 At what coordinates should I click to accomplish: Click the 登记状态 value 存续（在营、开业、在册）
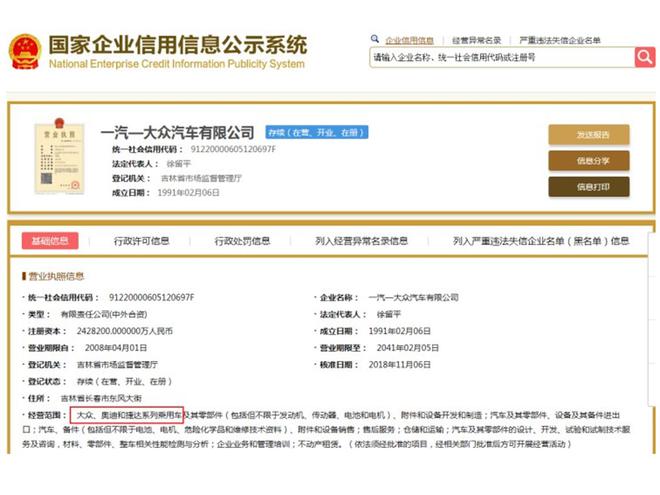125,382
